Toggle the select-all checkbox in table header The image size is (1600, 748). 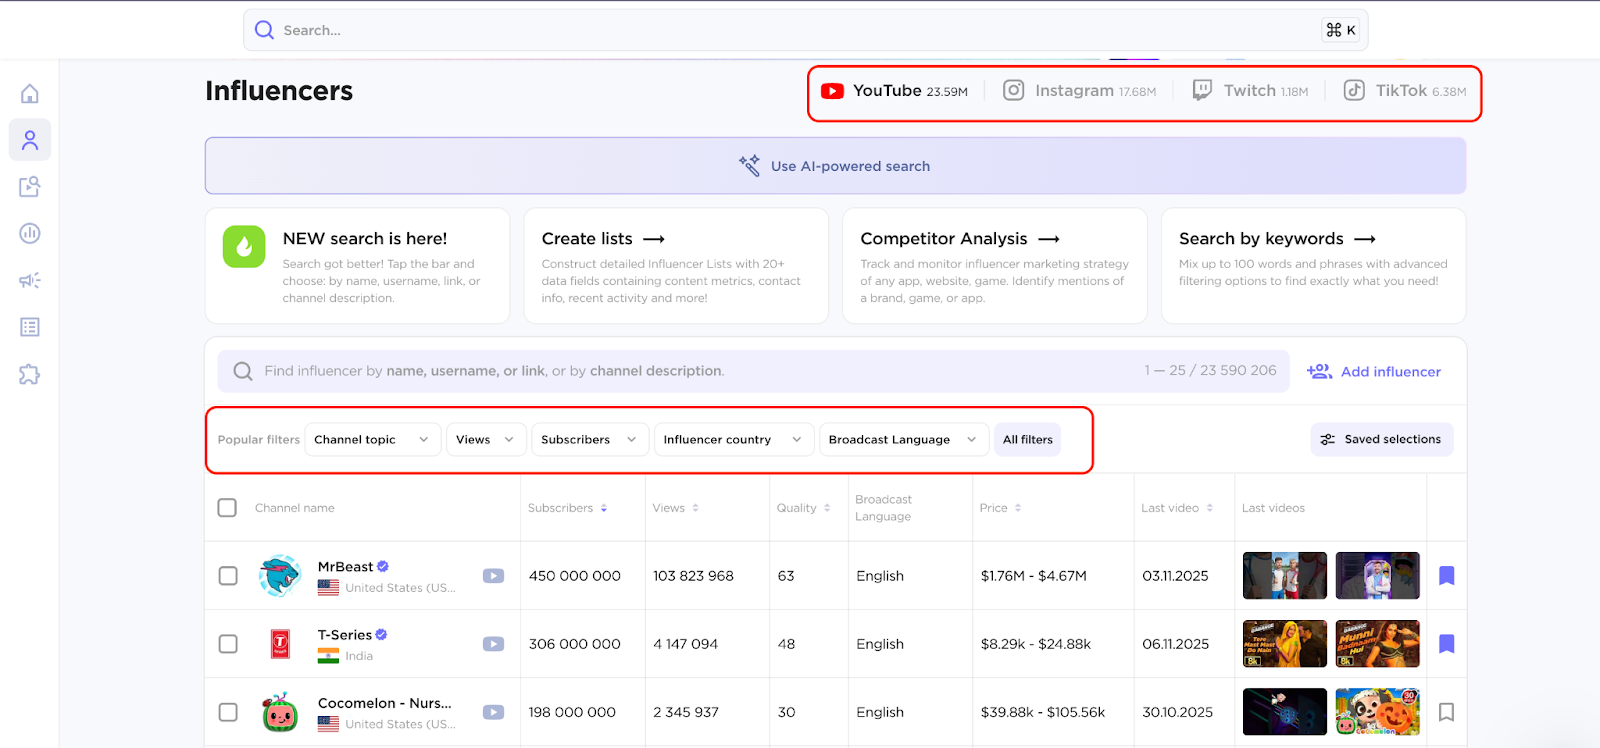tap(227, 508)
